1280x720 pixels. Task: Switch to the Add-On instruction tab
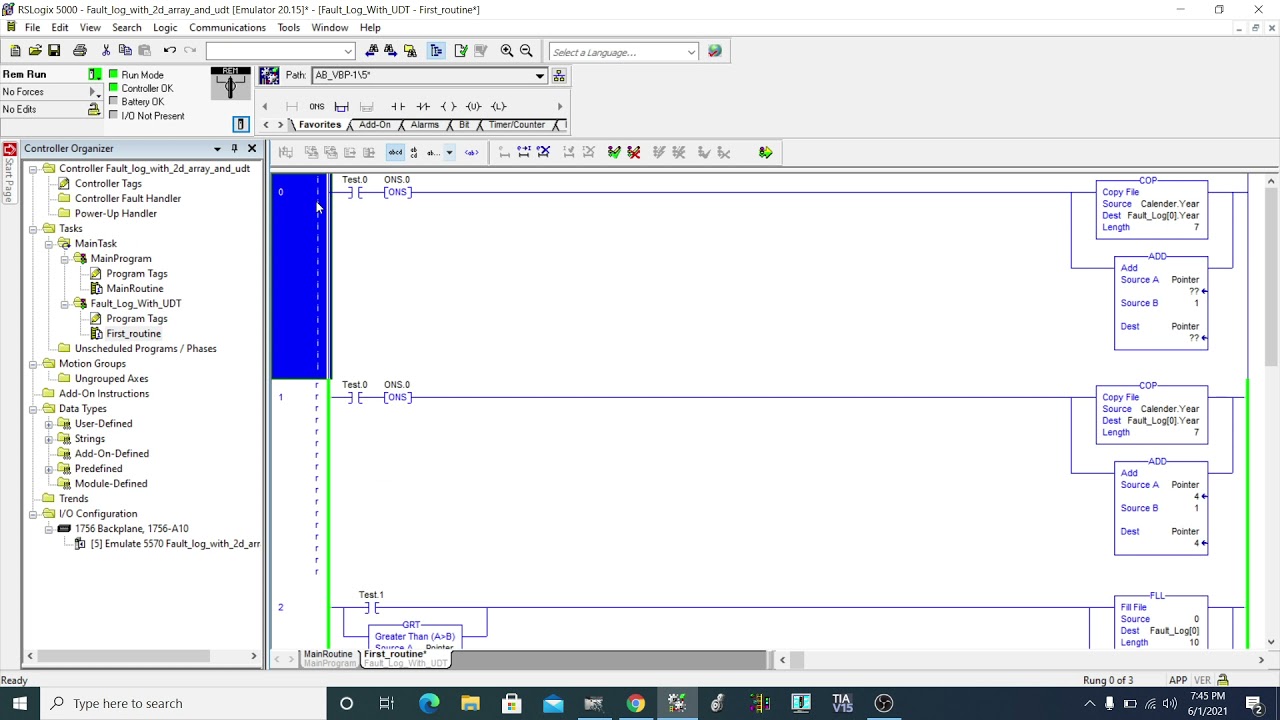(x=375, y=125)
